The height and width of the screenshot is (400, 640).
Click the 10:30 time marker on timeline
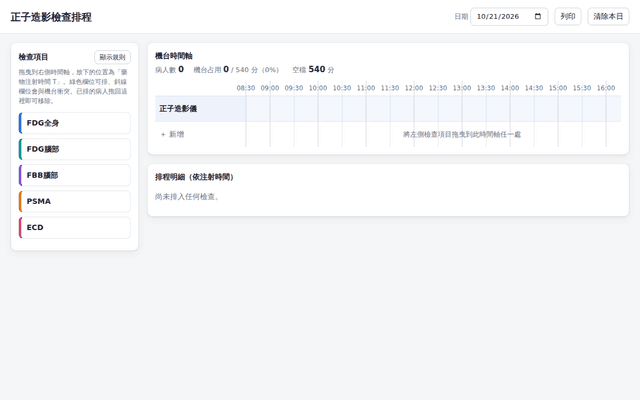(342, 88)
